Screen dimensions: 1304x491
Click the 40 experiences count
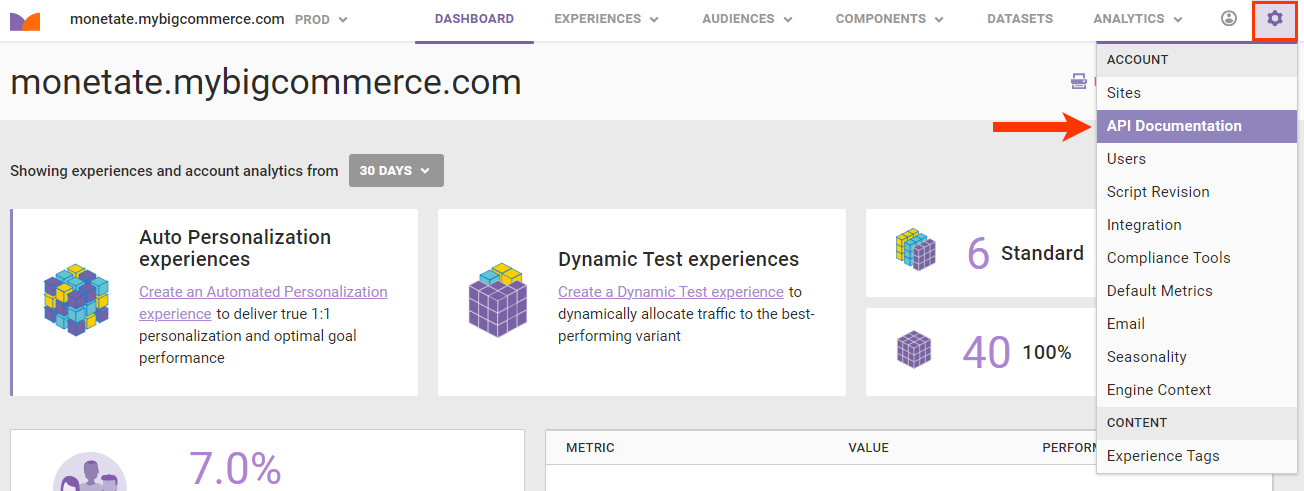coord(986,352)
